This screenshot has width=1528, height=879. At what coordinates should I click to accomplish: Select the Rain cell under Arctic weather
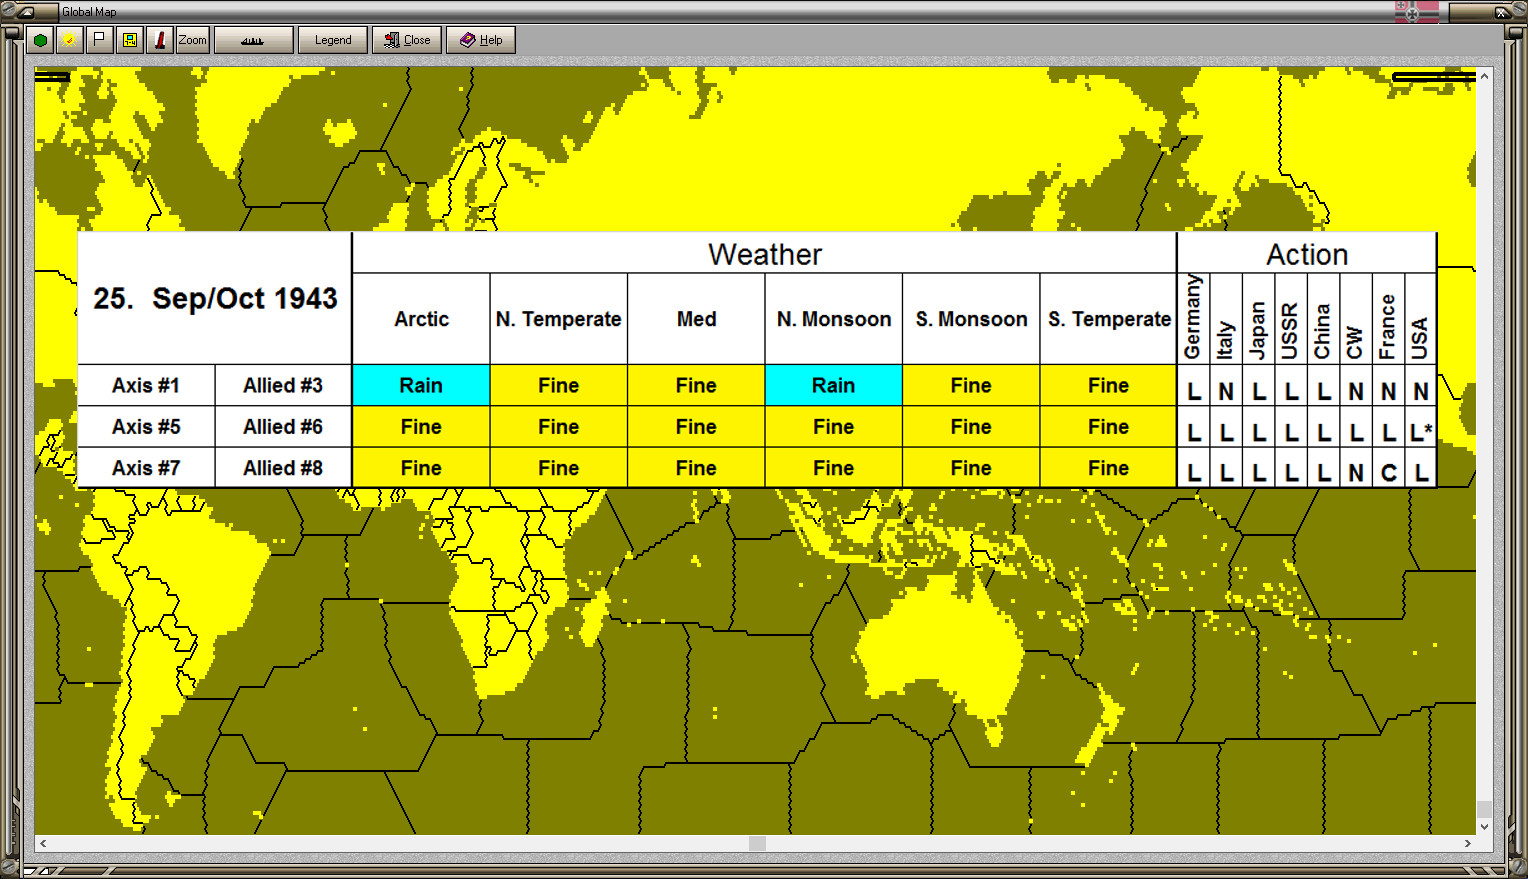tap(420, 385)
